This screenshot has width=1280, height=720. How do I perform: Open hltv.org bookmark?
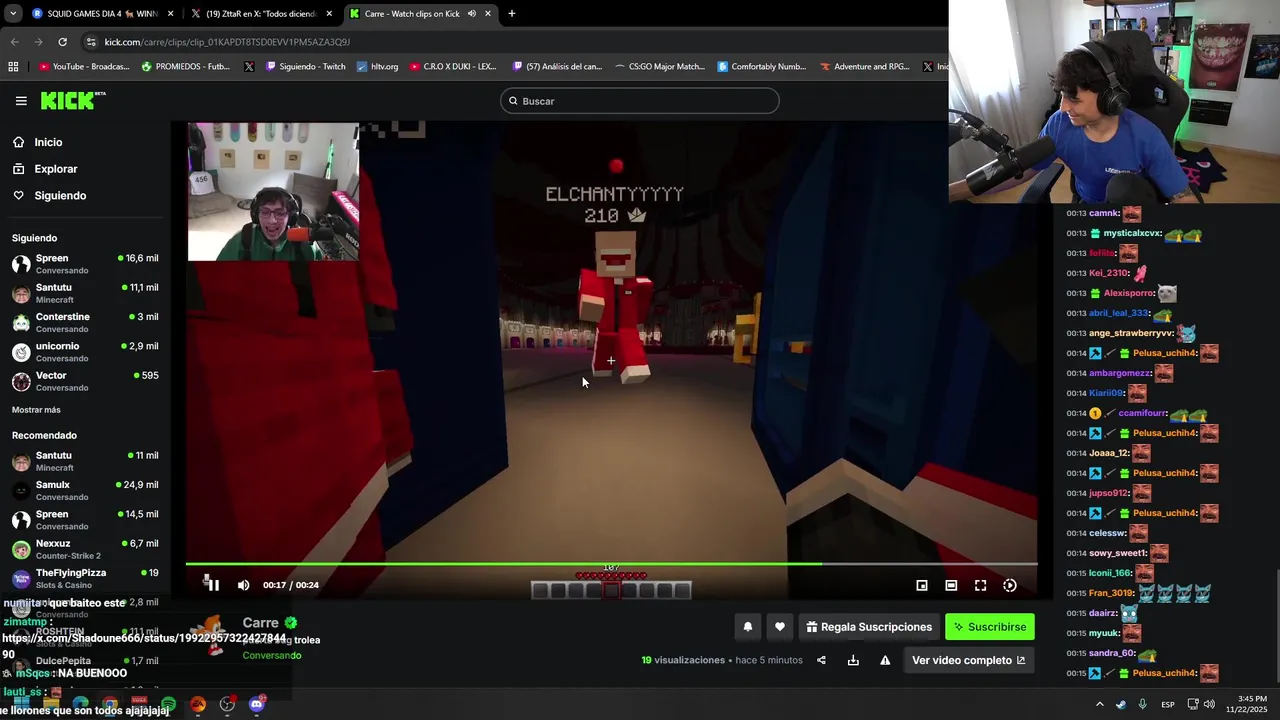click(378, 67)
